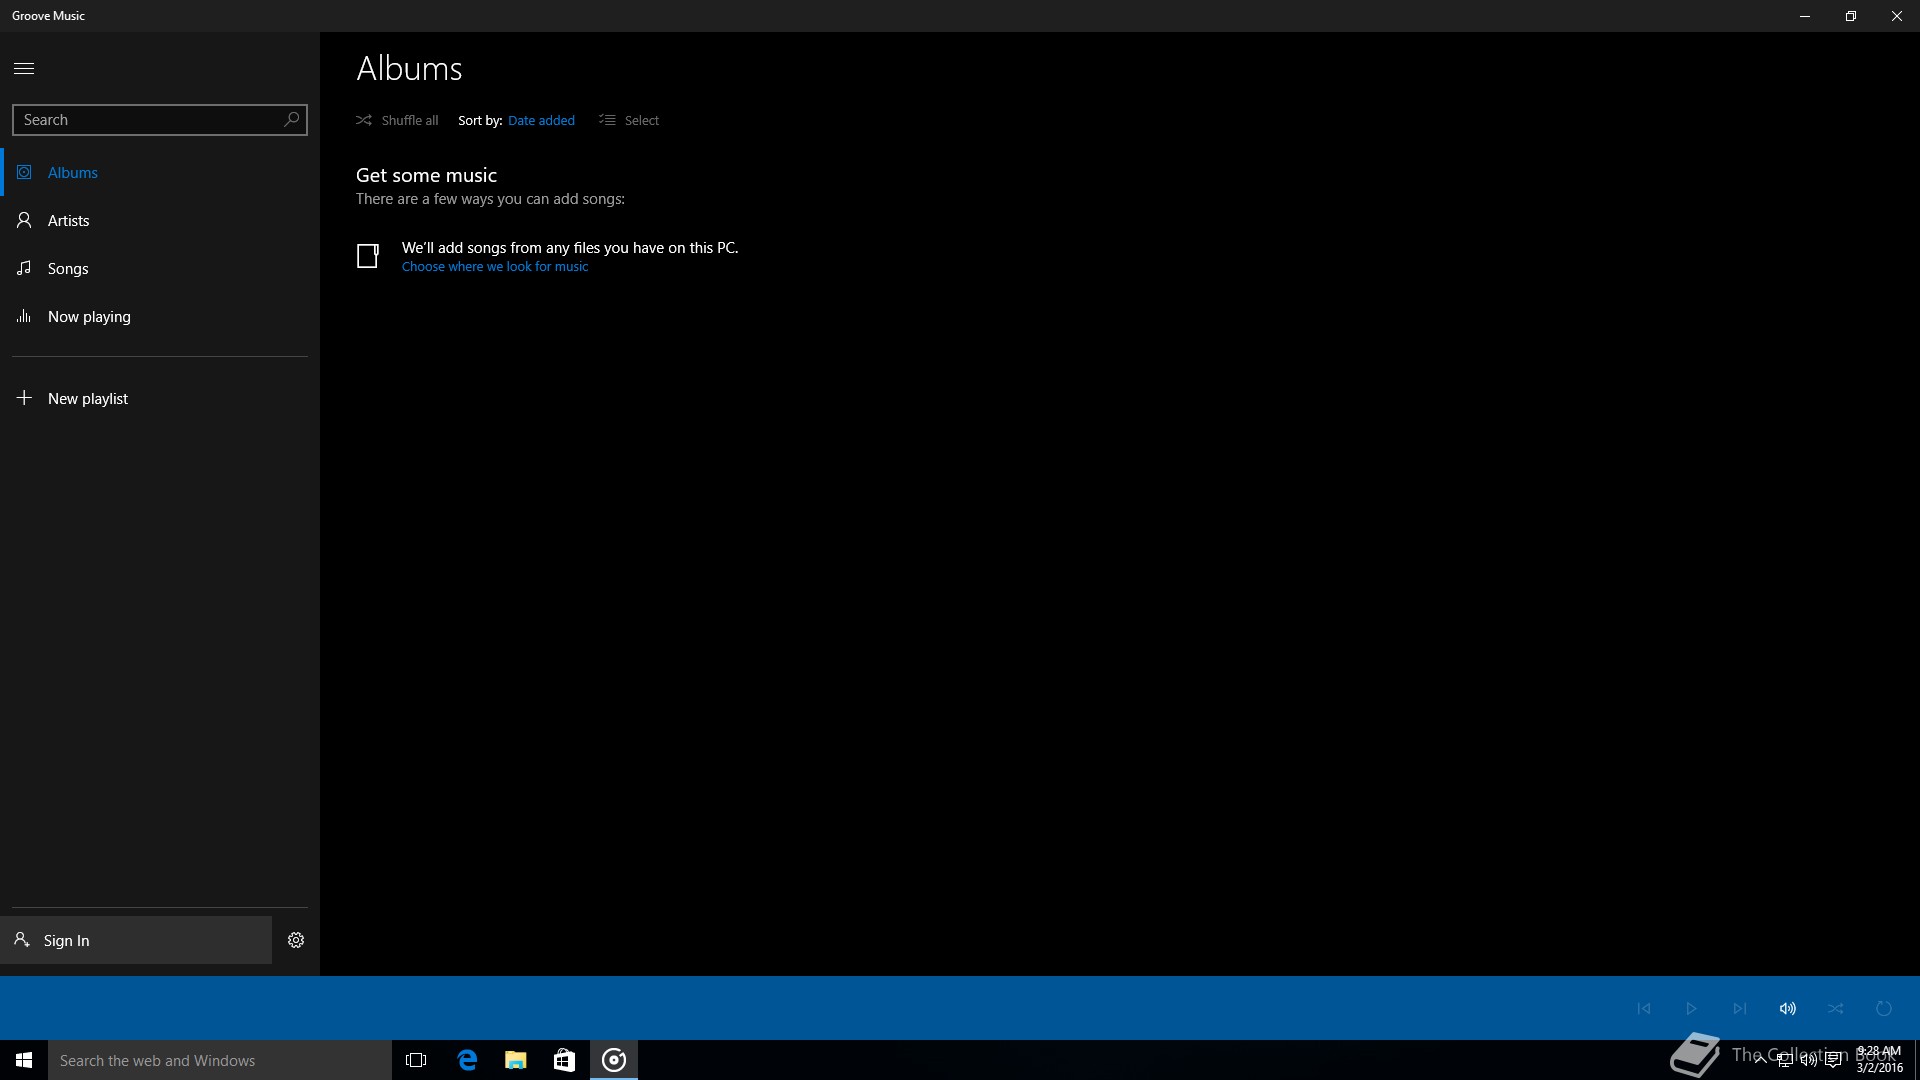Screen dimensions: 1920x1080
Task: Open the Date added sort dropdown
Action: tap(541, 120)
